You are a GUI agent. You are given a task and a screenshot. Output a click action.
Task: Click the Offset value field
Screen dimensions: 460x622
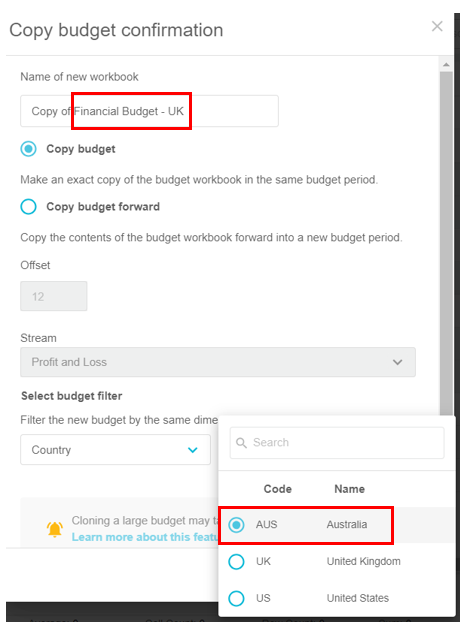point(54,296)
